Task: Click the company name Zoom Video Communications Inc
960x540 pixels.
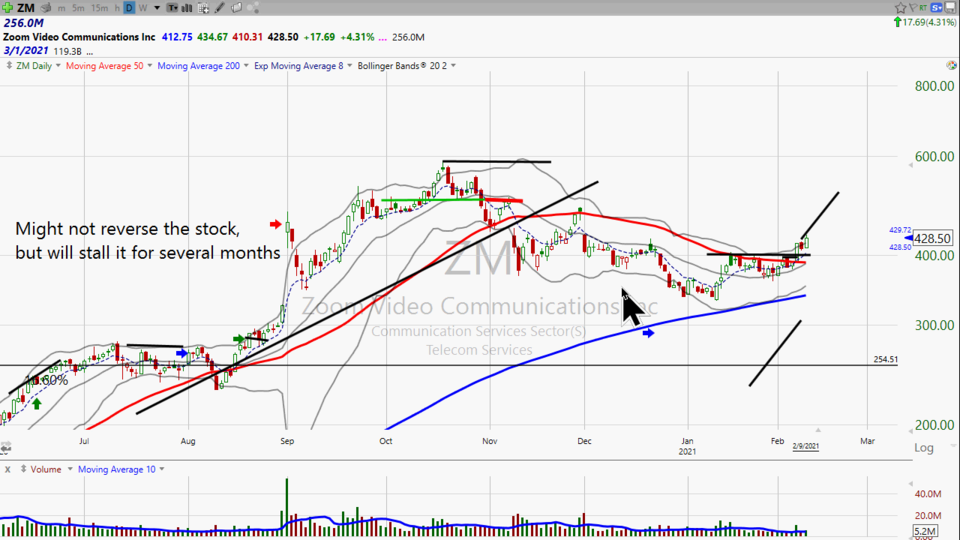Action: click(79, 37)
